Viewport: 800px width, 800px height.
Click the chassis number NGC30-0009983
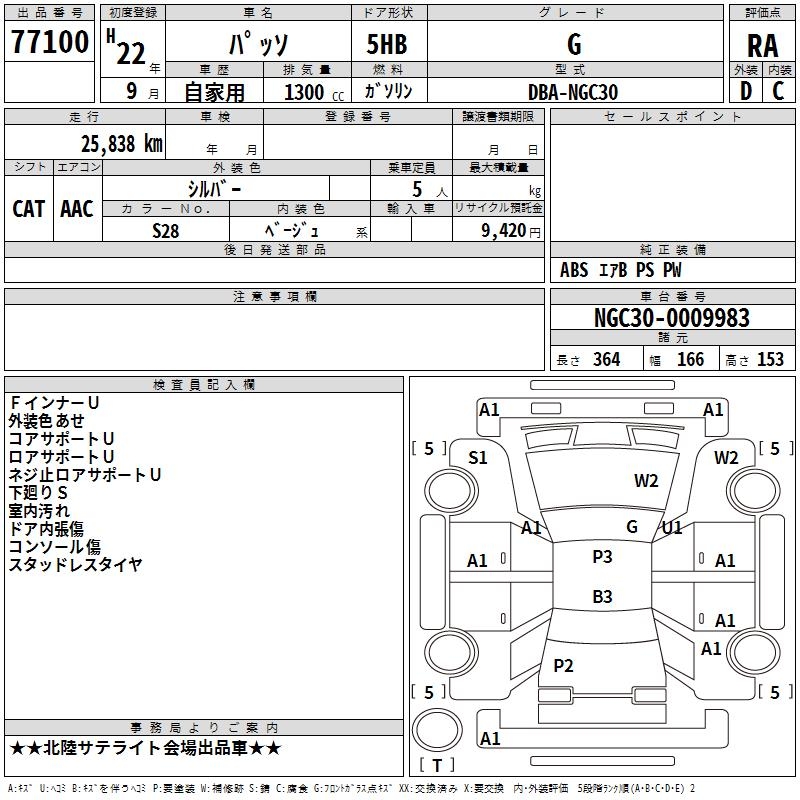coord(672,317)
